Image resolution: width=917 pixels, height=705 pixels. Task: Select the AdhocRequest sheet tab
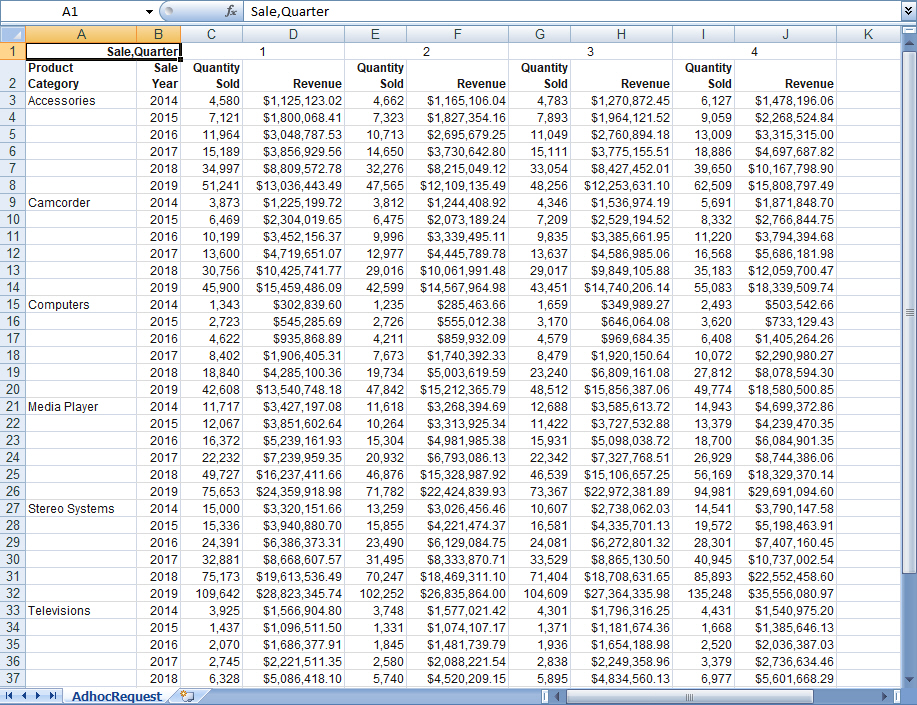coord(116,696)
